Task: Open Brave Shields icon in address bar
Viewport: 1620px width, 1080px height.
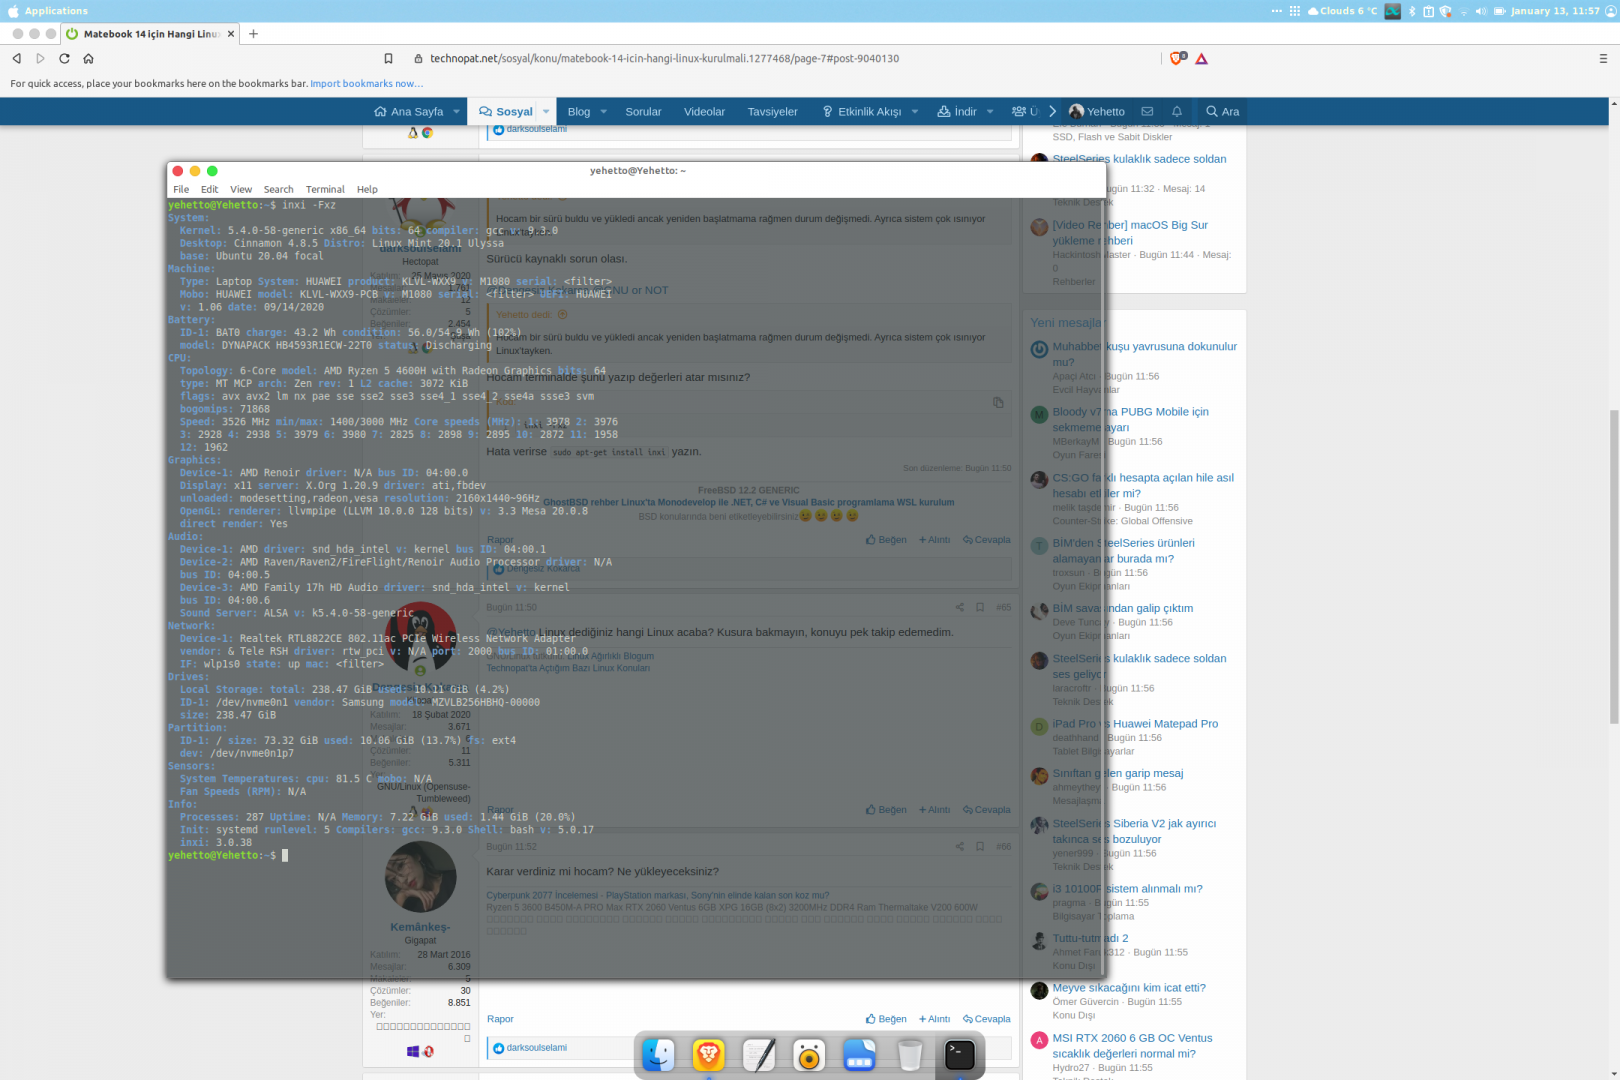Action: 1178,58
